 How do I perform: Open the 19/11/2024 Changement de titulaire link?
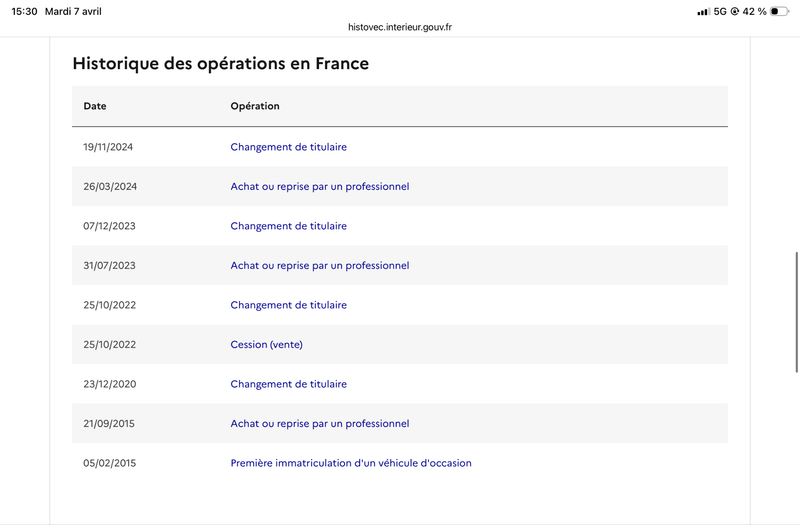click(x=288, y=147)
